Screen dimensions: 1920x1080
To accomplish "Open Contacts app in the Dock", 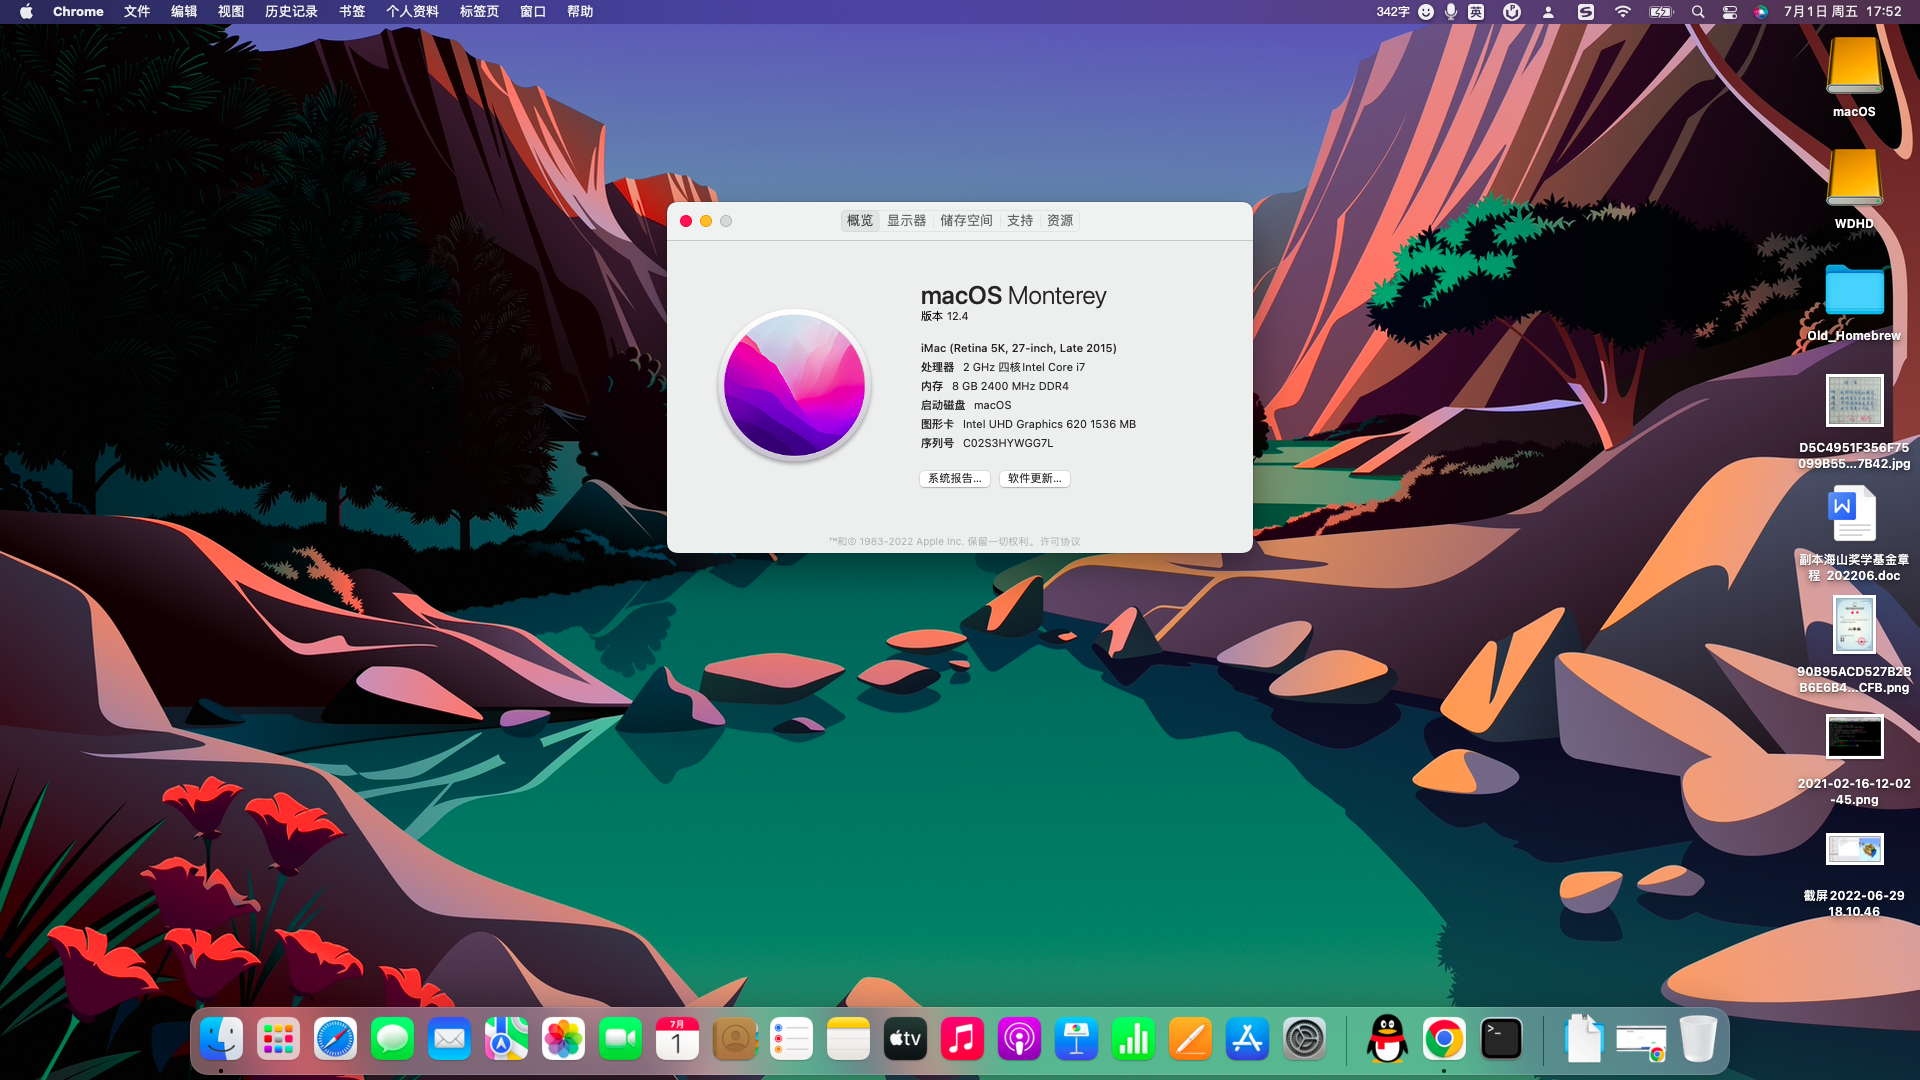I will point(734,1039).
